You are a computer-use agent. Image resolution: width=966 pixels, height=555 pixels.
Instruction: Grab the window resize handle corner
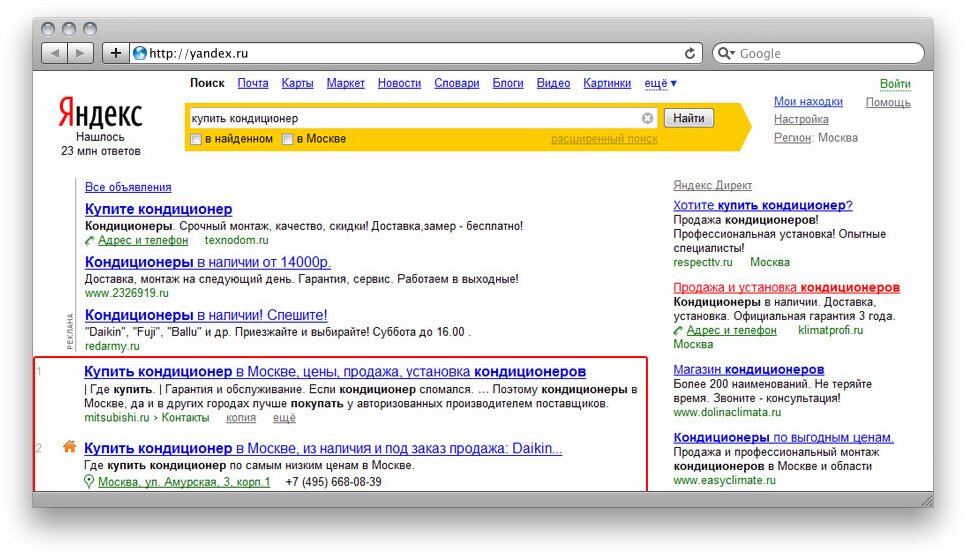click(x=927, y=500)
